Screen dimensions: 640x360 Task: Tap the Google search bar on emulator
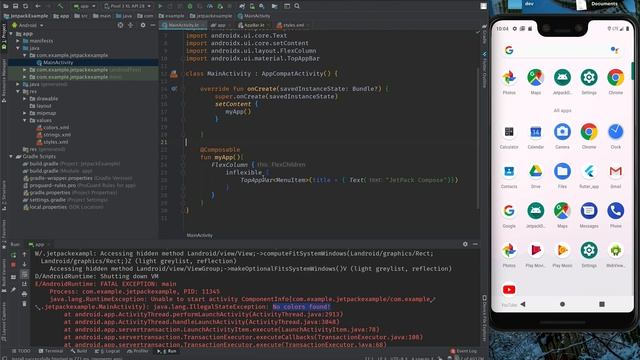coord(562,50)
